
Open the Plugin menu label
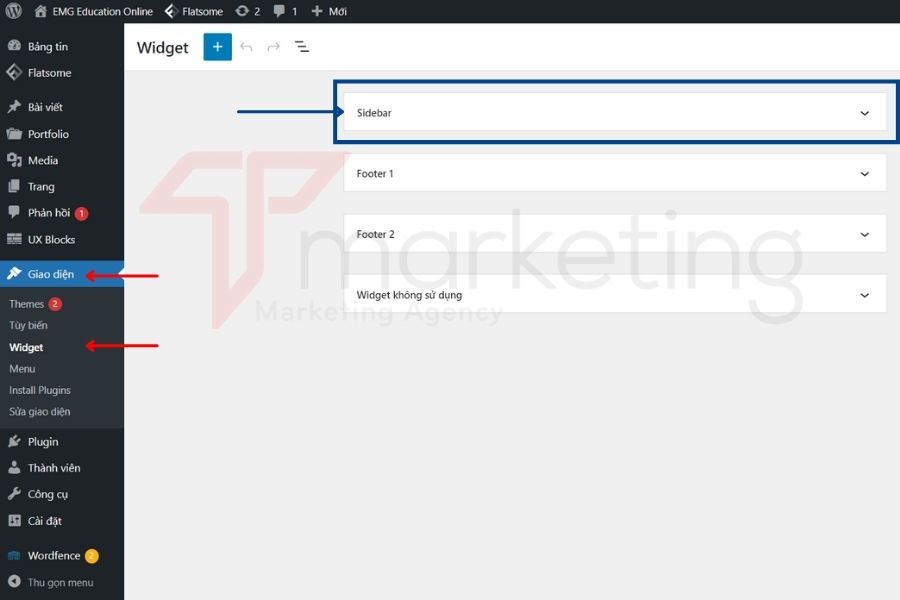click(43, 442)
